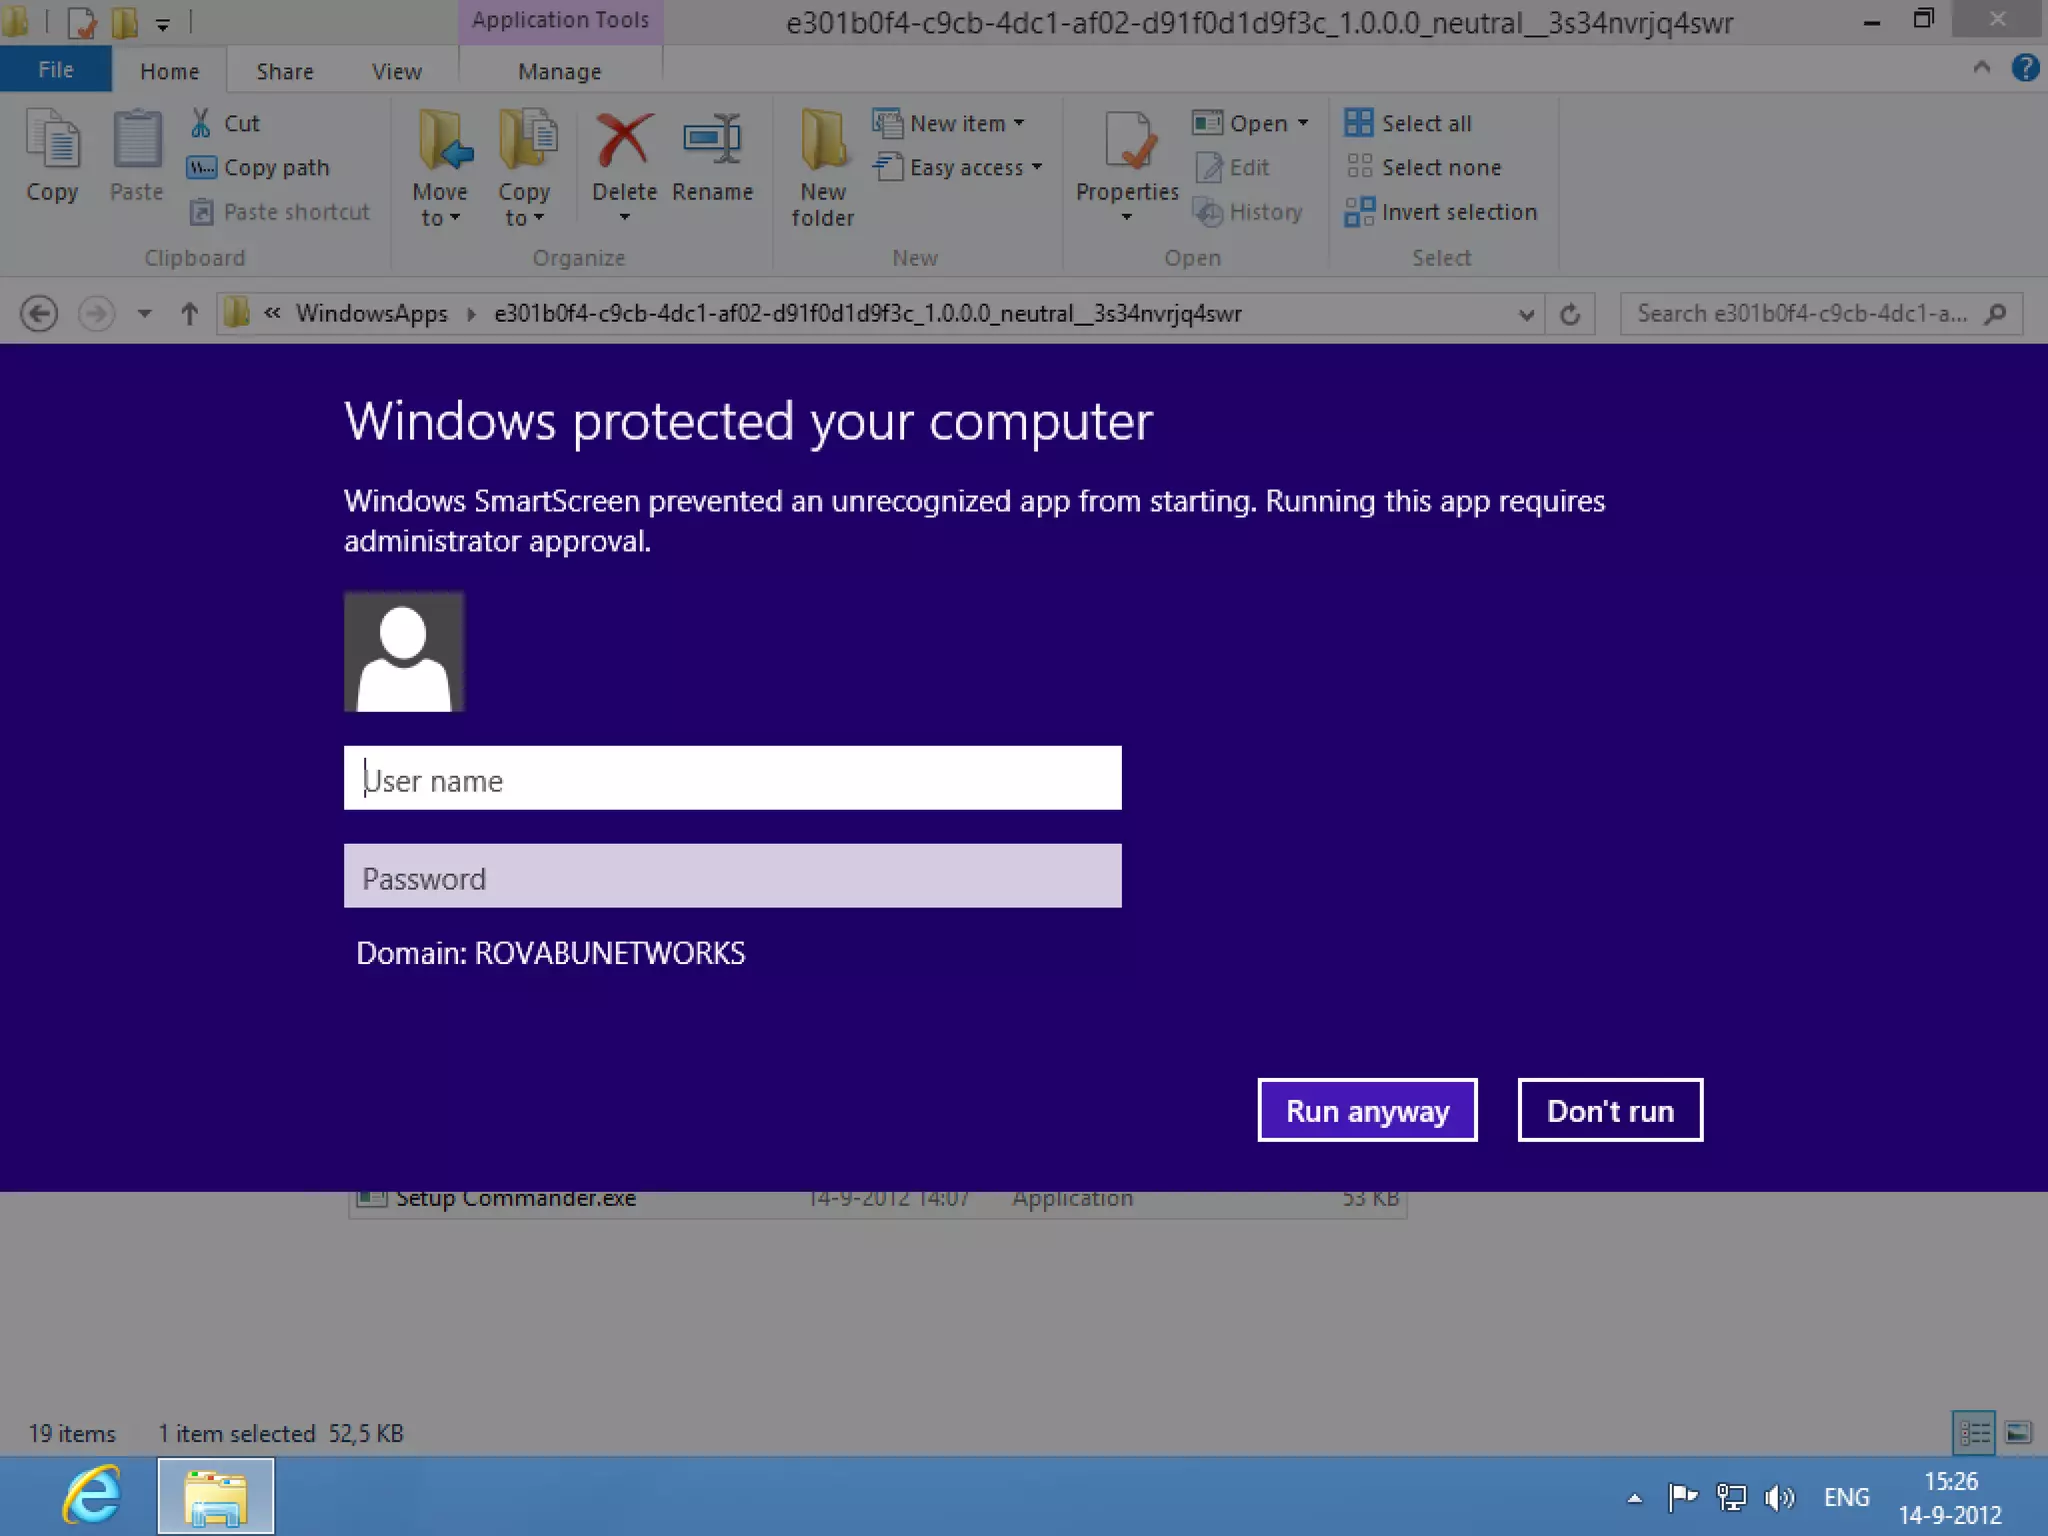
Task: Click the User name field
Action: tap(732, 777)
